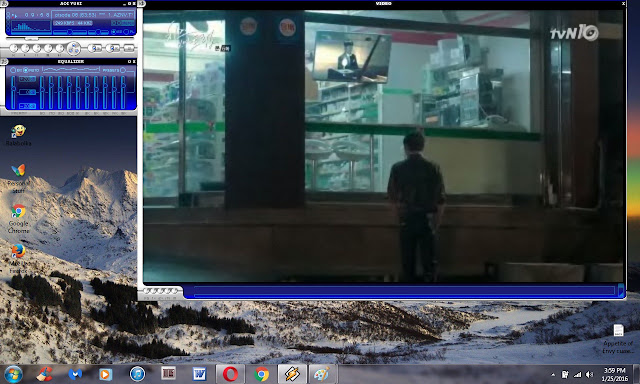Image resolution: width=640 pixels, height=384 pixels.
Task: Click the equalizer preamp slider
Action: point(13,92)
